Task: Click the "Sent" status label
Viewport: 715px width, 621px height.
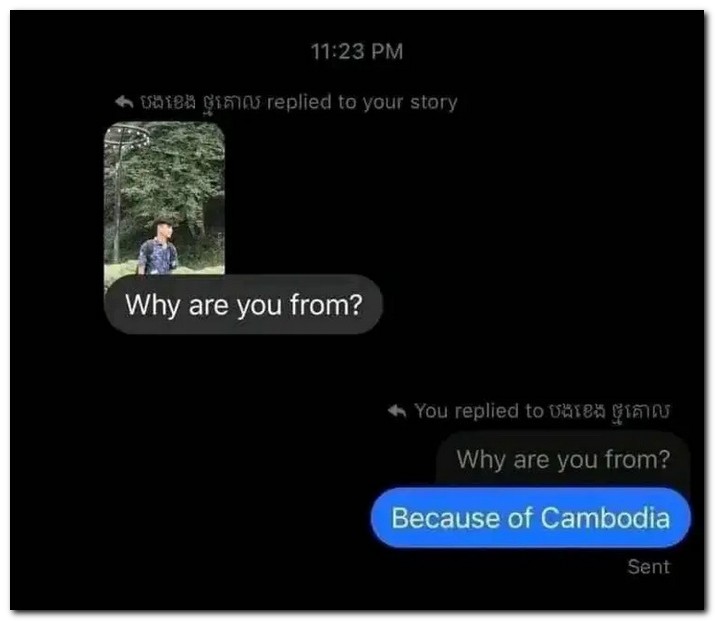Action: 648,567
